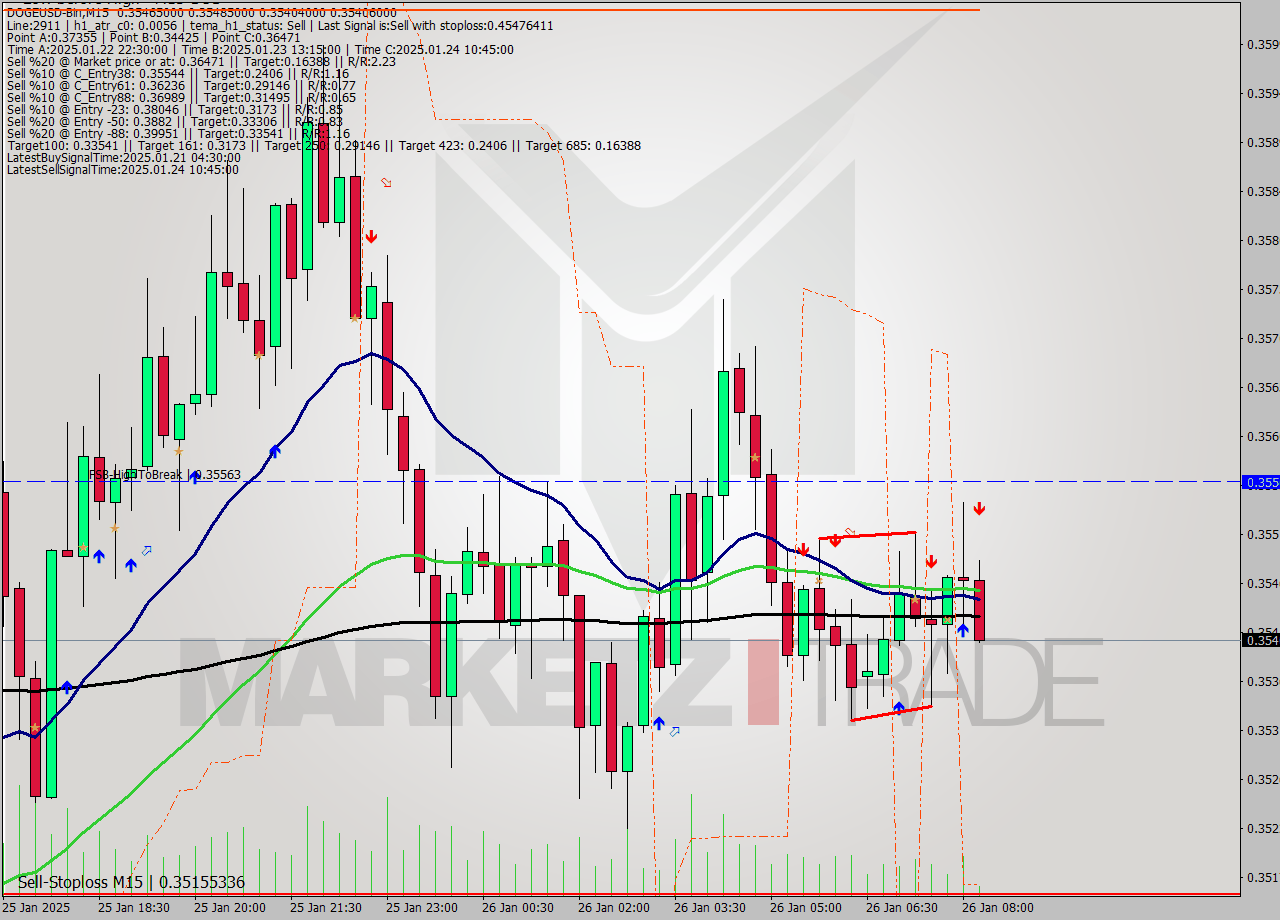Click the LatestBuySignalTime text line
The image size is (1280, 920).
click(x=123, y=157)
